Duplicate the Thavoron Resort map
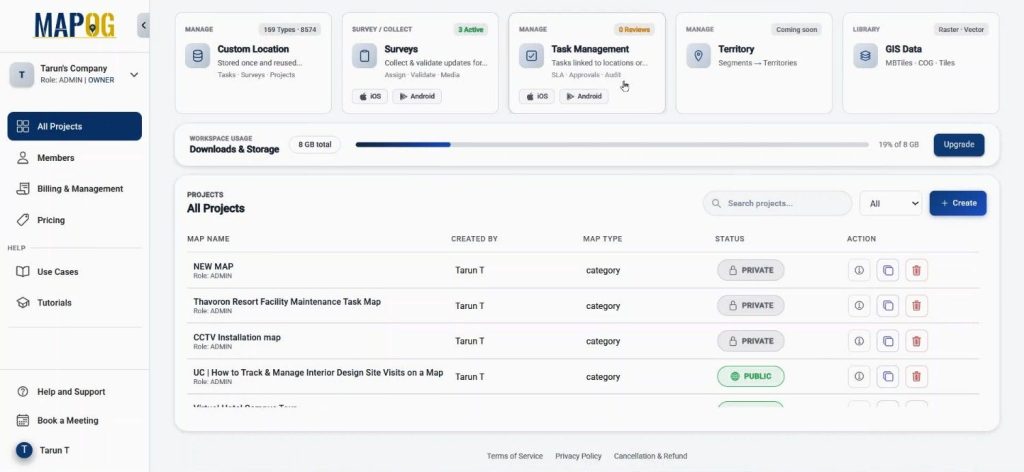The height and width of the screenshot is (472, 1024). (x=888, y=305)
